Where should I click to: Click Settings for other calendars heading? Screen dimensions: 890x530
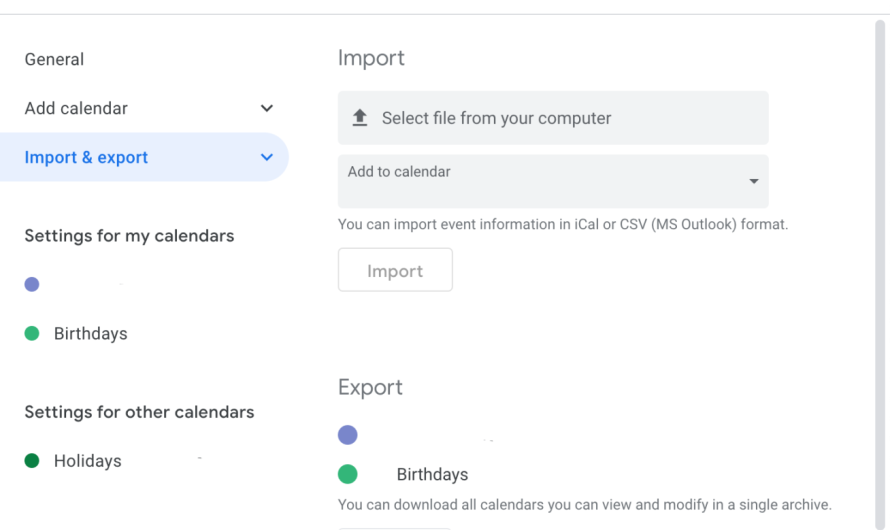(139, 412)
